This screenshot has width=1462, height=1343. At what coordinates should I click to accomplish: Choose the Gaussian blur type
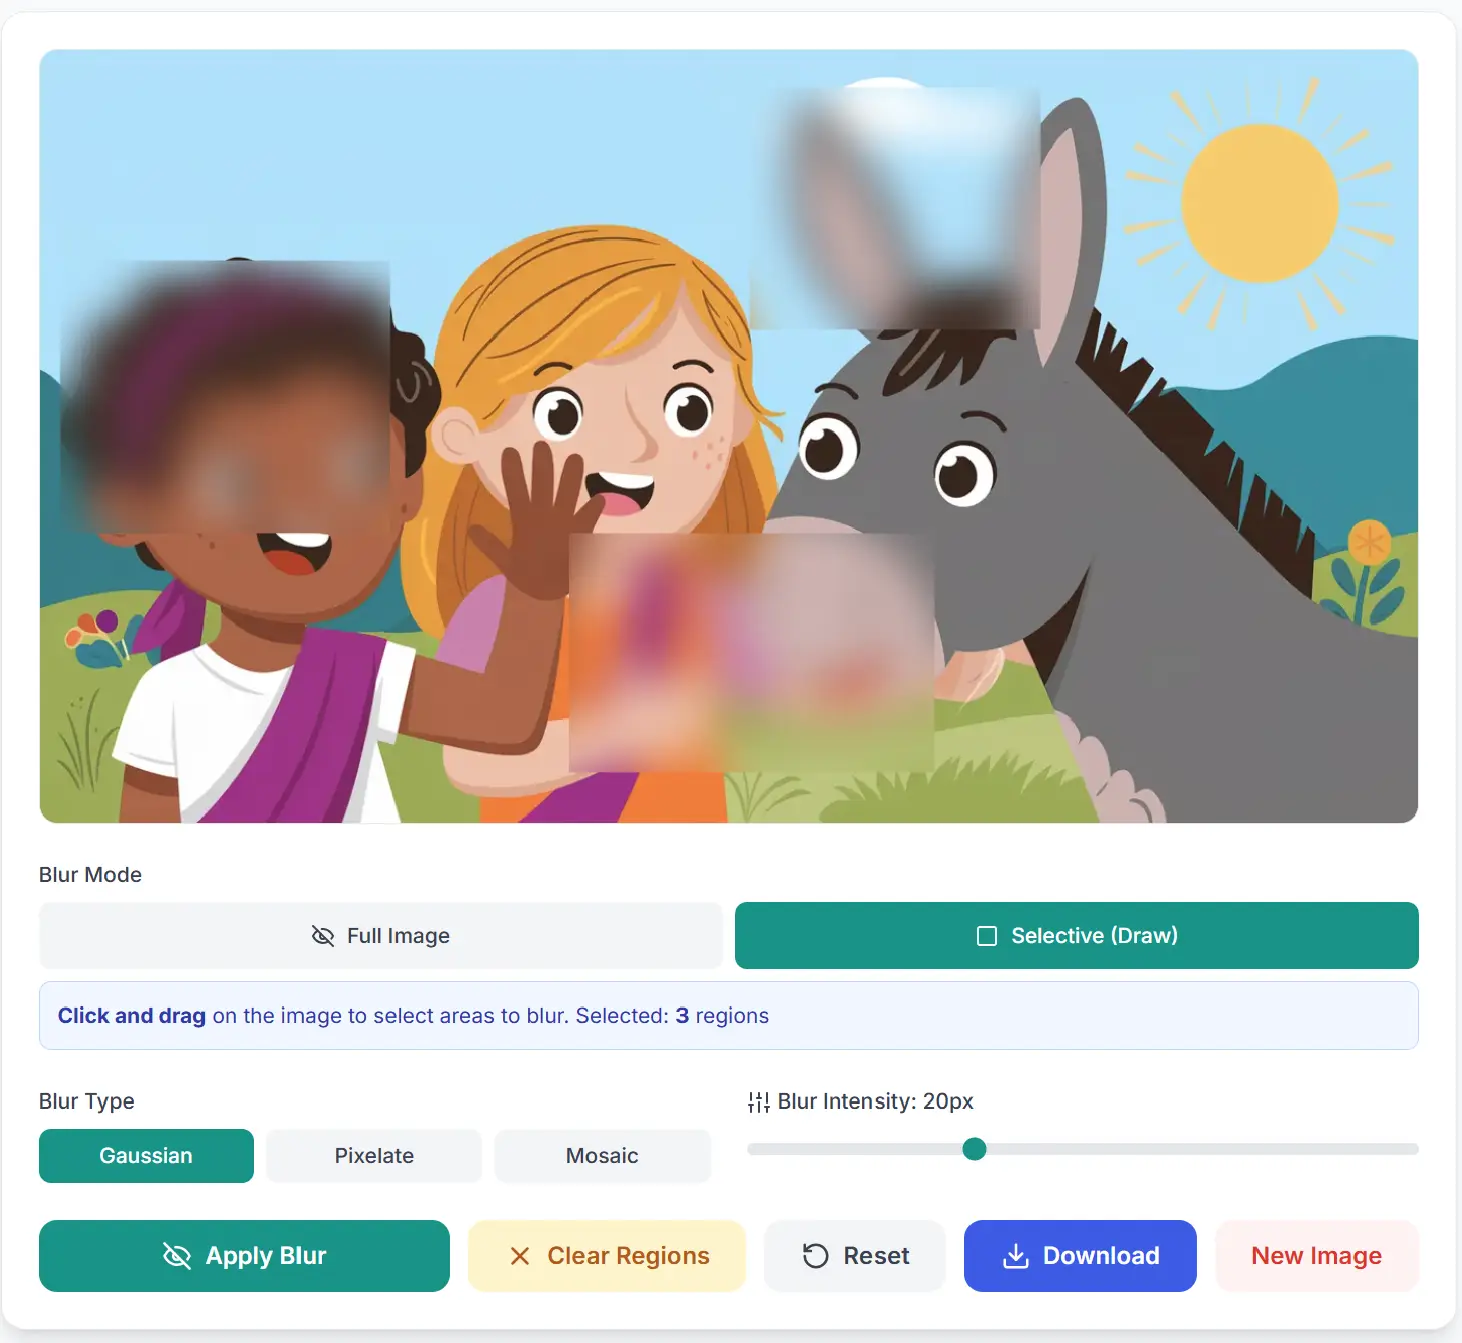[x=146, y=1156]
